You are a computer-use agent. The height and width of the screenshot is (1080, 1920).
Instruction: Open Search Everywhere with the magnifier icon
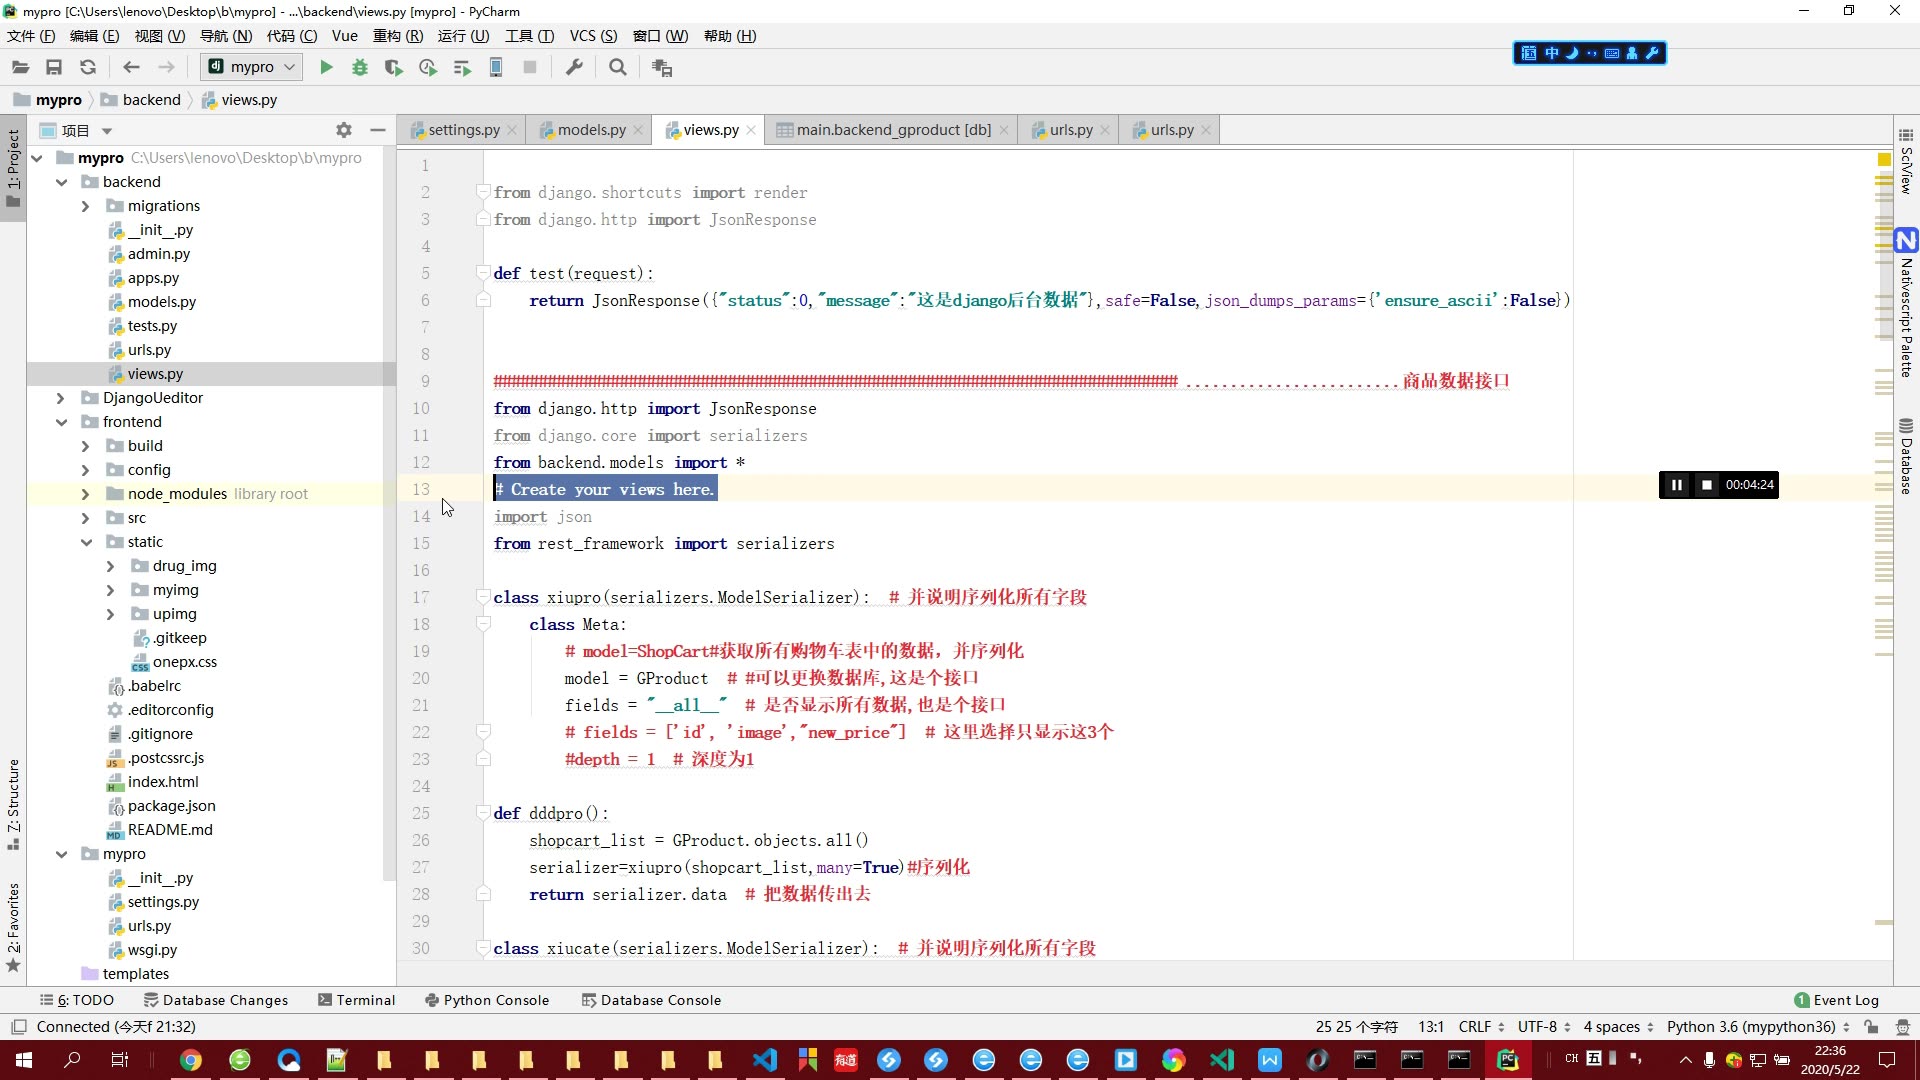(x=617, y=67)
